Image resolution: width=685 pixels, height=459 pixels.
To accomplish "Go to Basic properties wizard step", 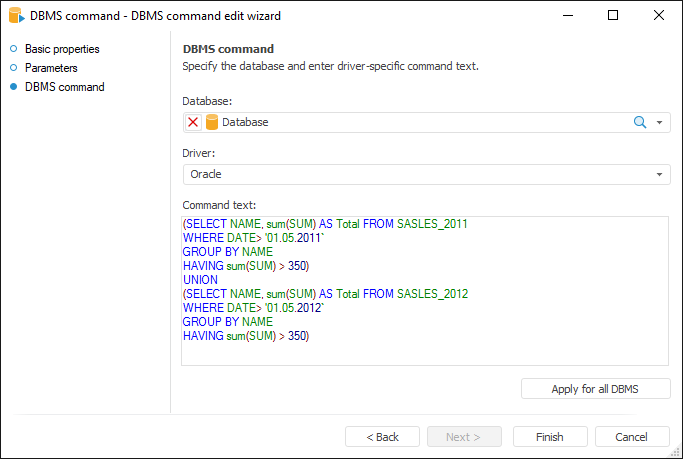I will pos(62,49).
